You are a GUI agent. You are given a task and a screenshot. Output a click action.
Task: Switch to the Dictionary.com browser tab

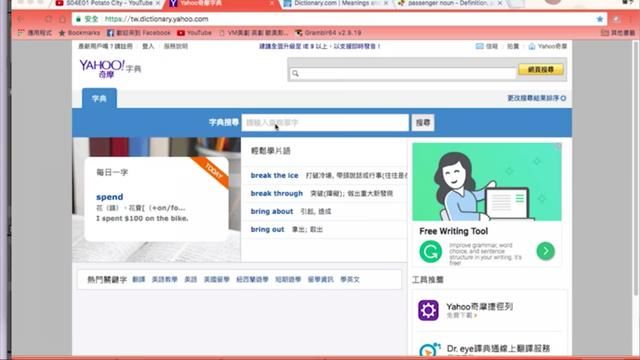336,3
